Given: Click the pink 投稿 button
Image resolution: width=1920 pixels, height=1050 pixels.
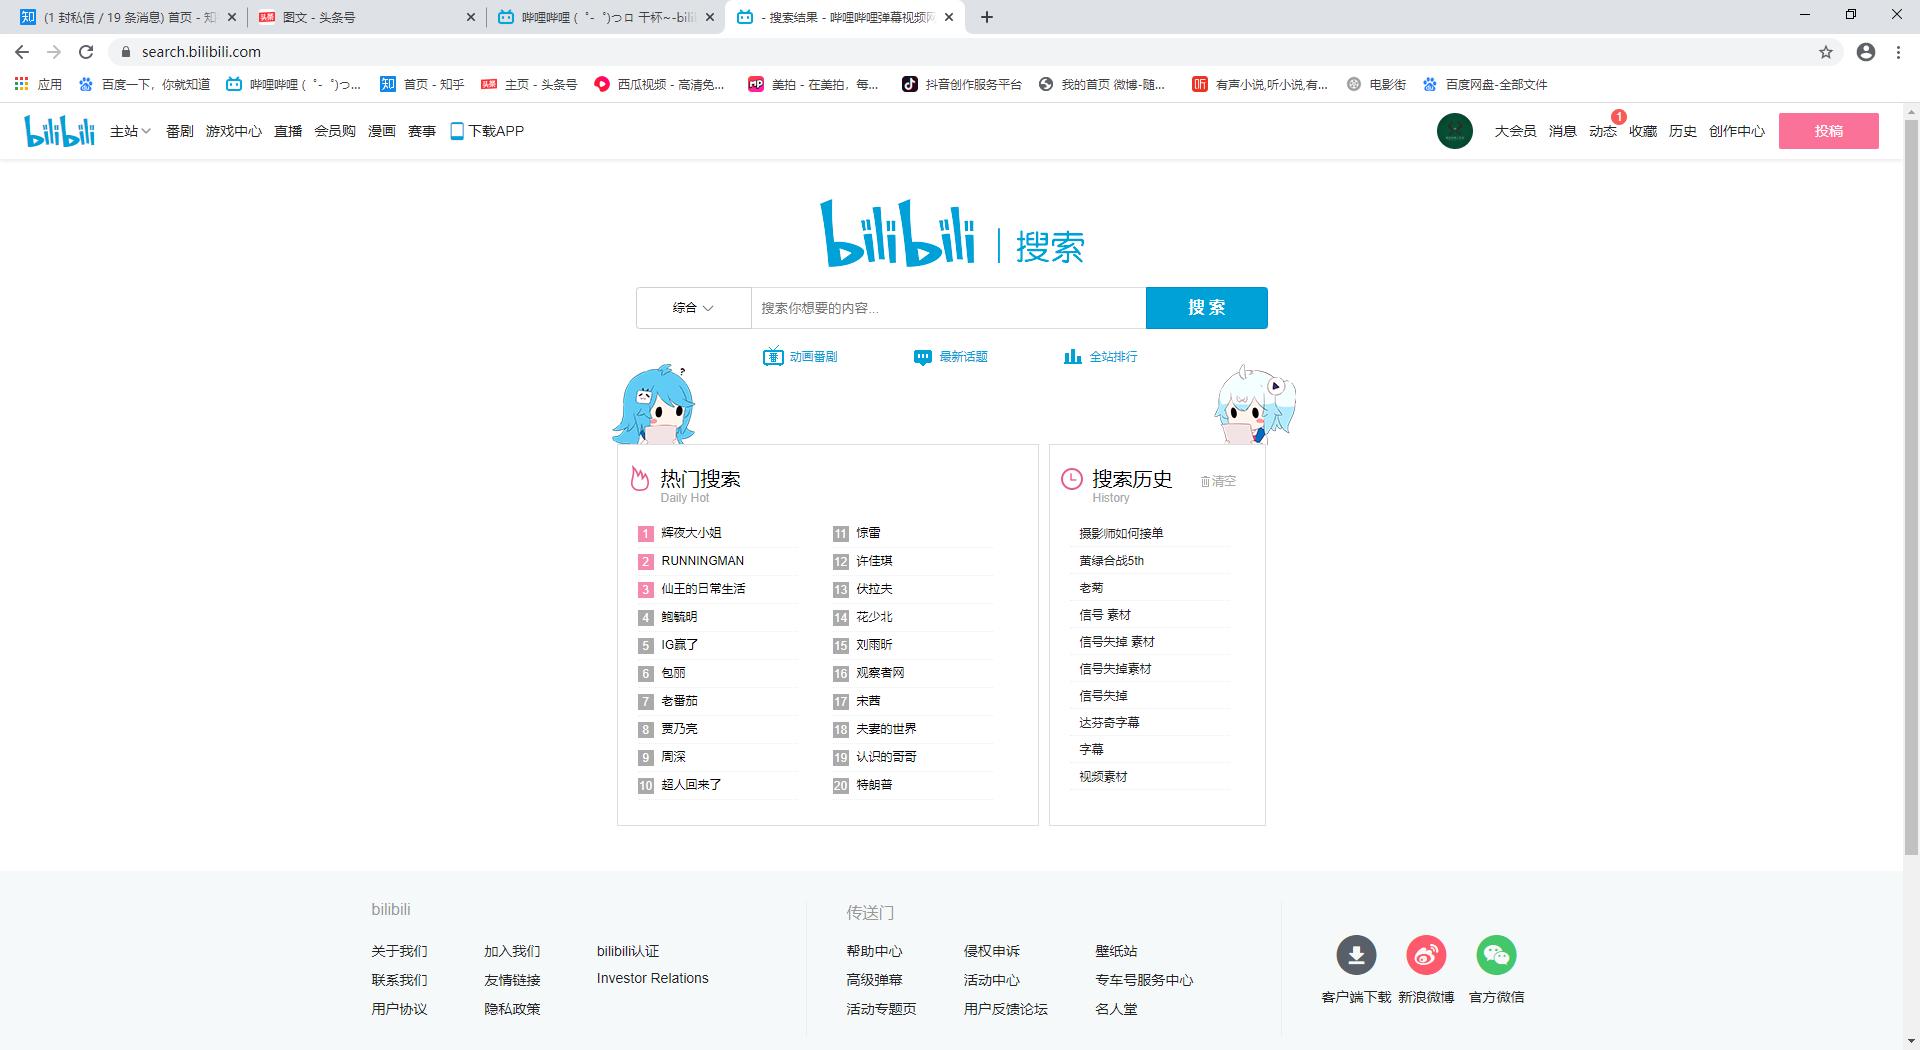Looking at the screenshot, I should click(1829, 130).
